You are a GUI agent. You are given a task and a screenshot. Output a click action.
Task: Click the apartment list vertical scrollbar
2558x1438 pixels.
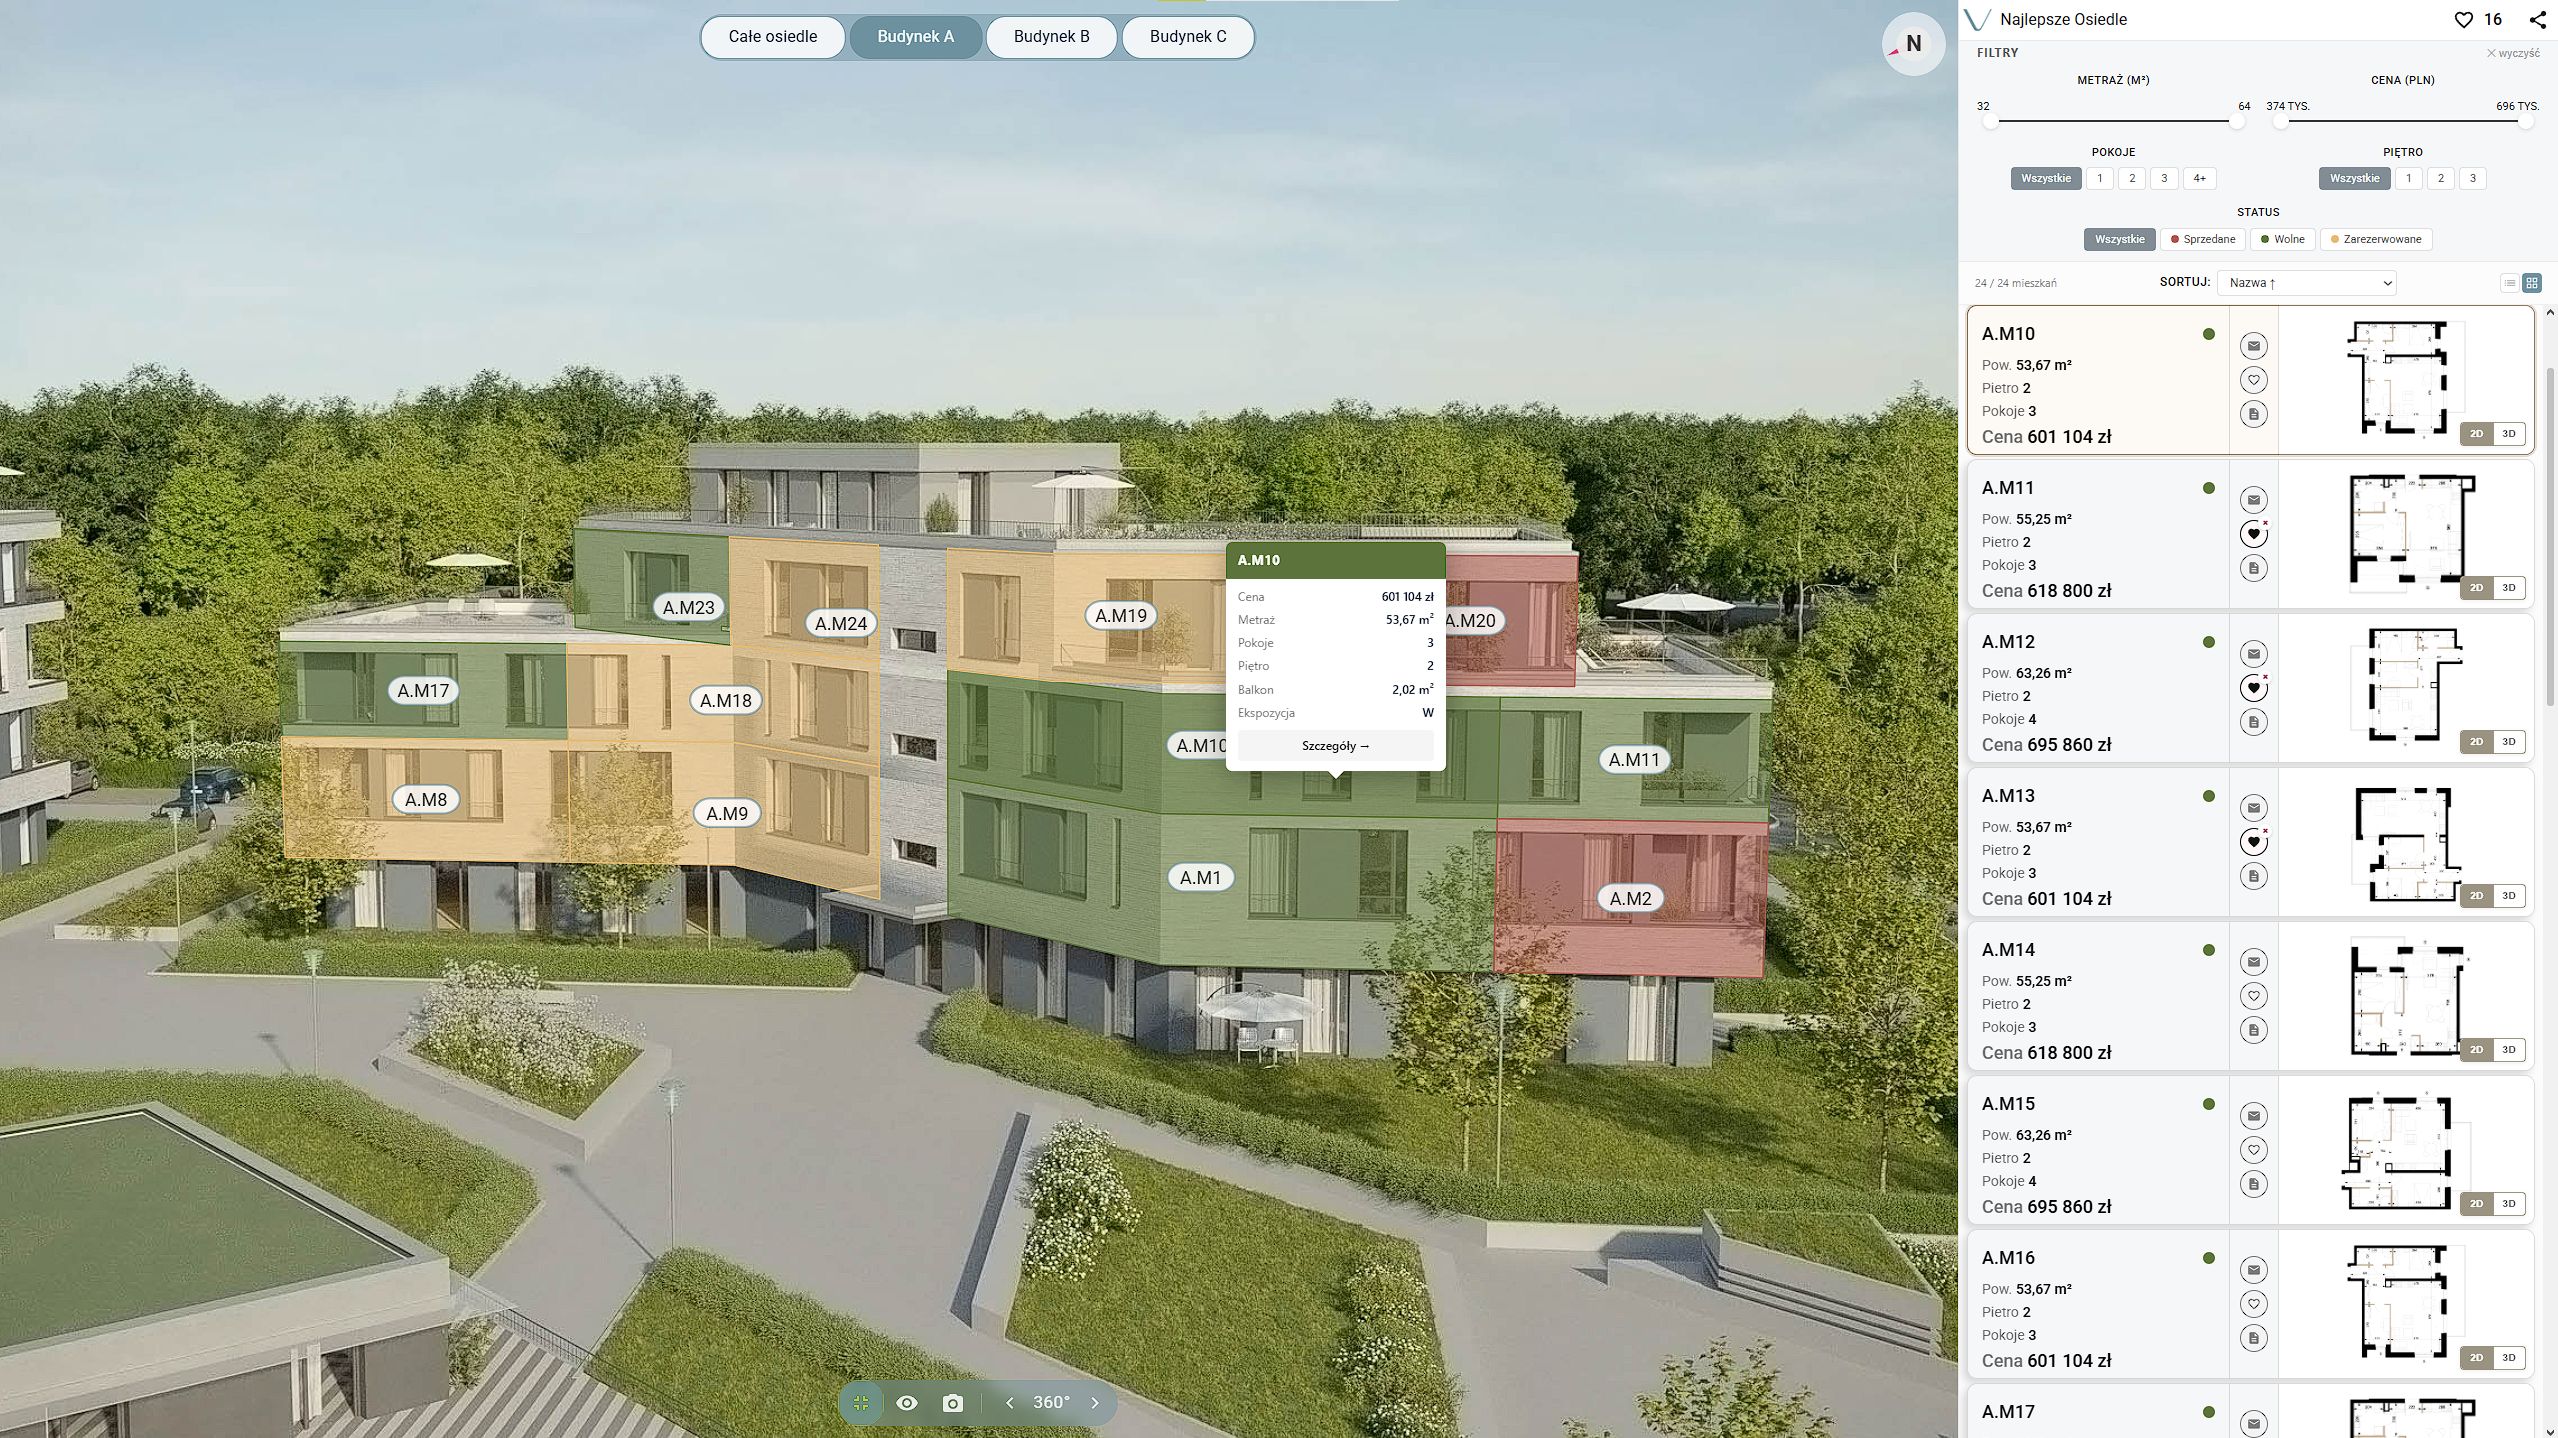(x=2550, y=537)
